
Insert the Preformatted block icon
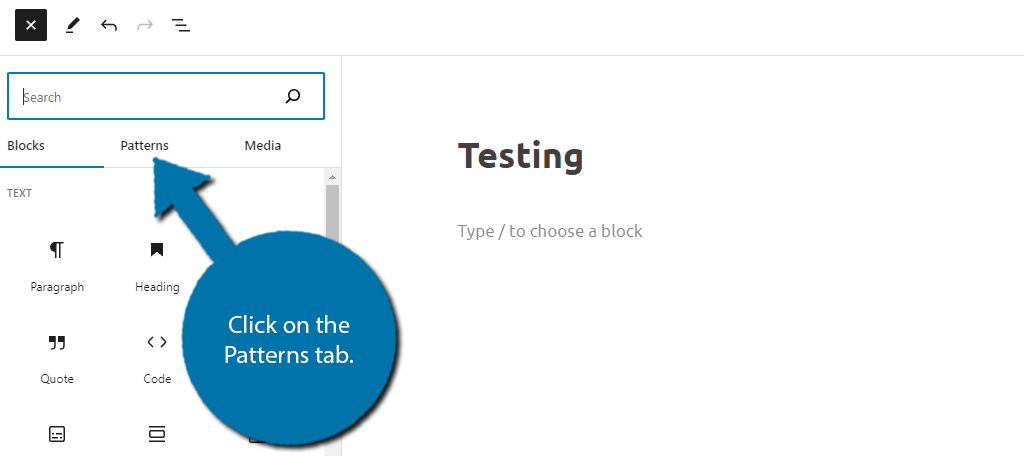click(57, 434)
